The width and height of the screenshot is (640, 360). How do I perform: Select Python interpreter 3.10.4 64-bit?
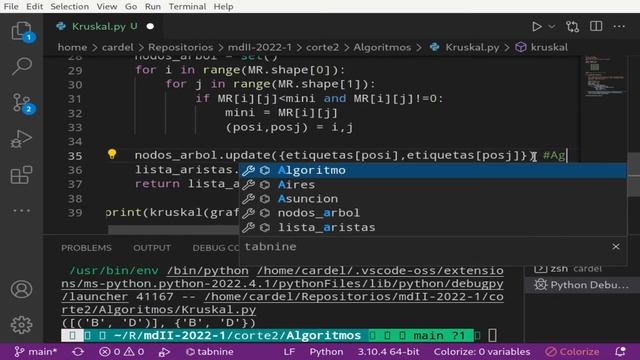tap(389, 351)
